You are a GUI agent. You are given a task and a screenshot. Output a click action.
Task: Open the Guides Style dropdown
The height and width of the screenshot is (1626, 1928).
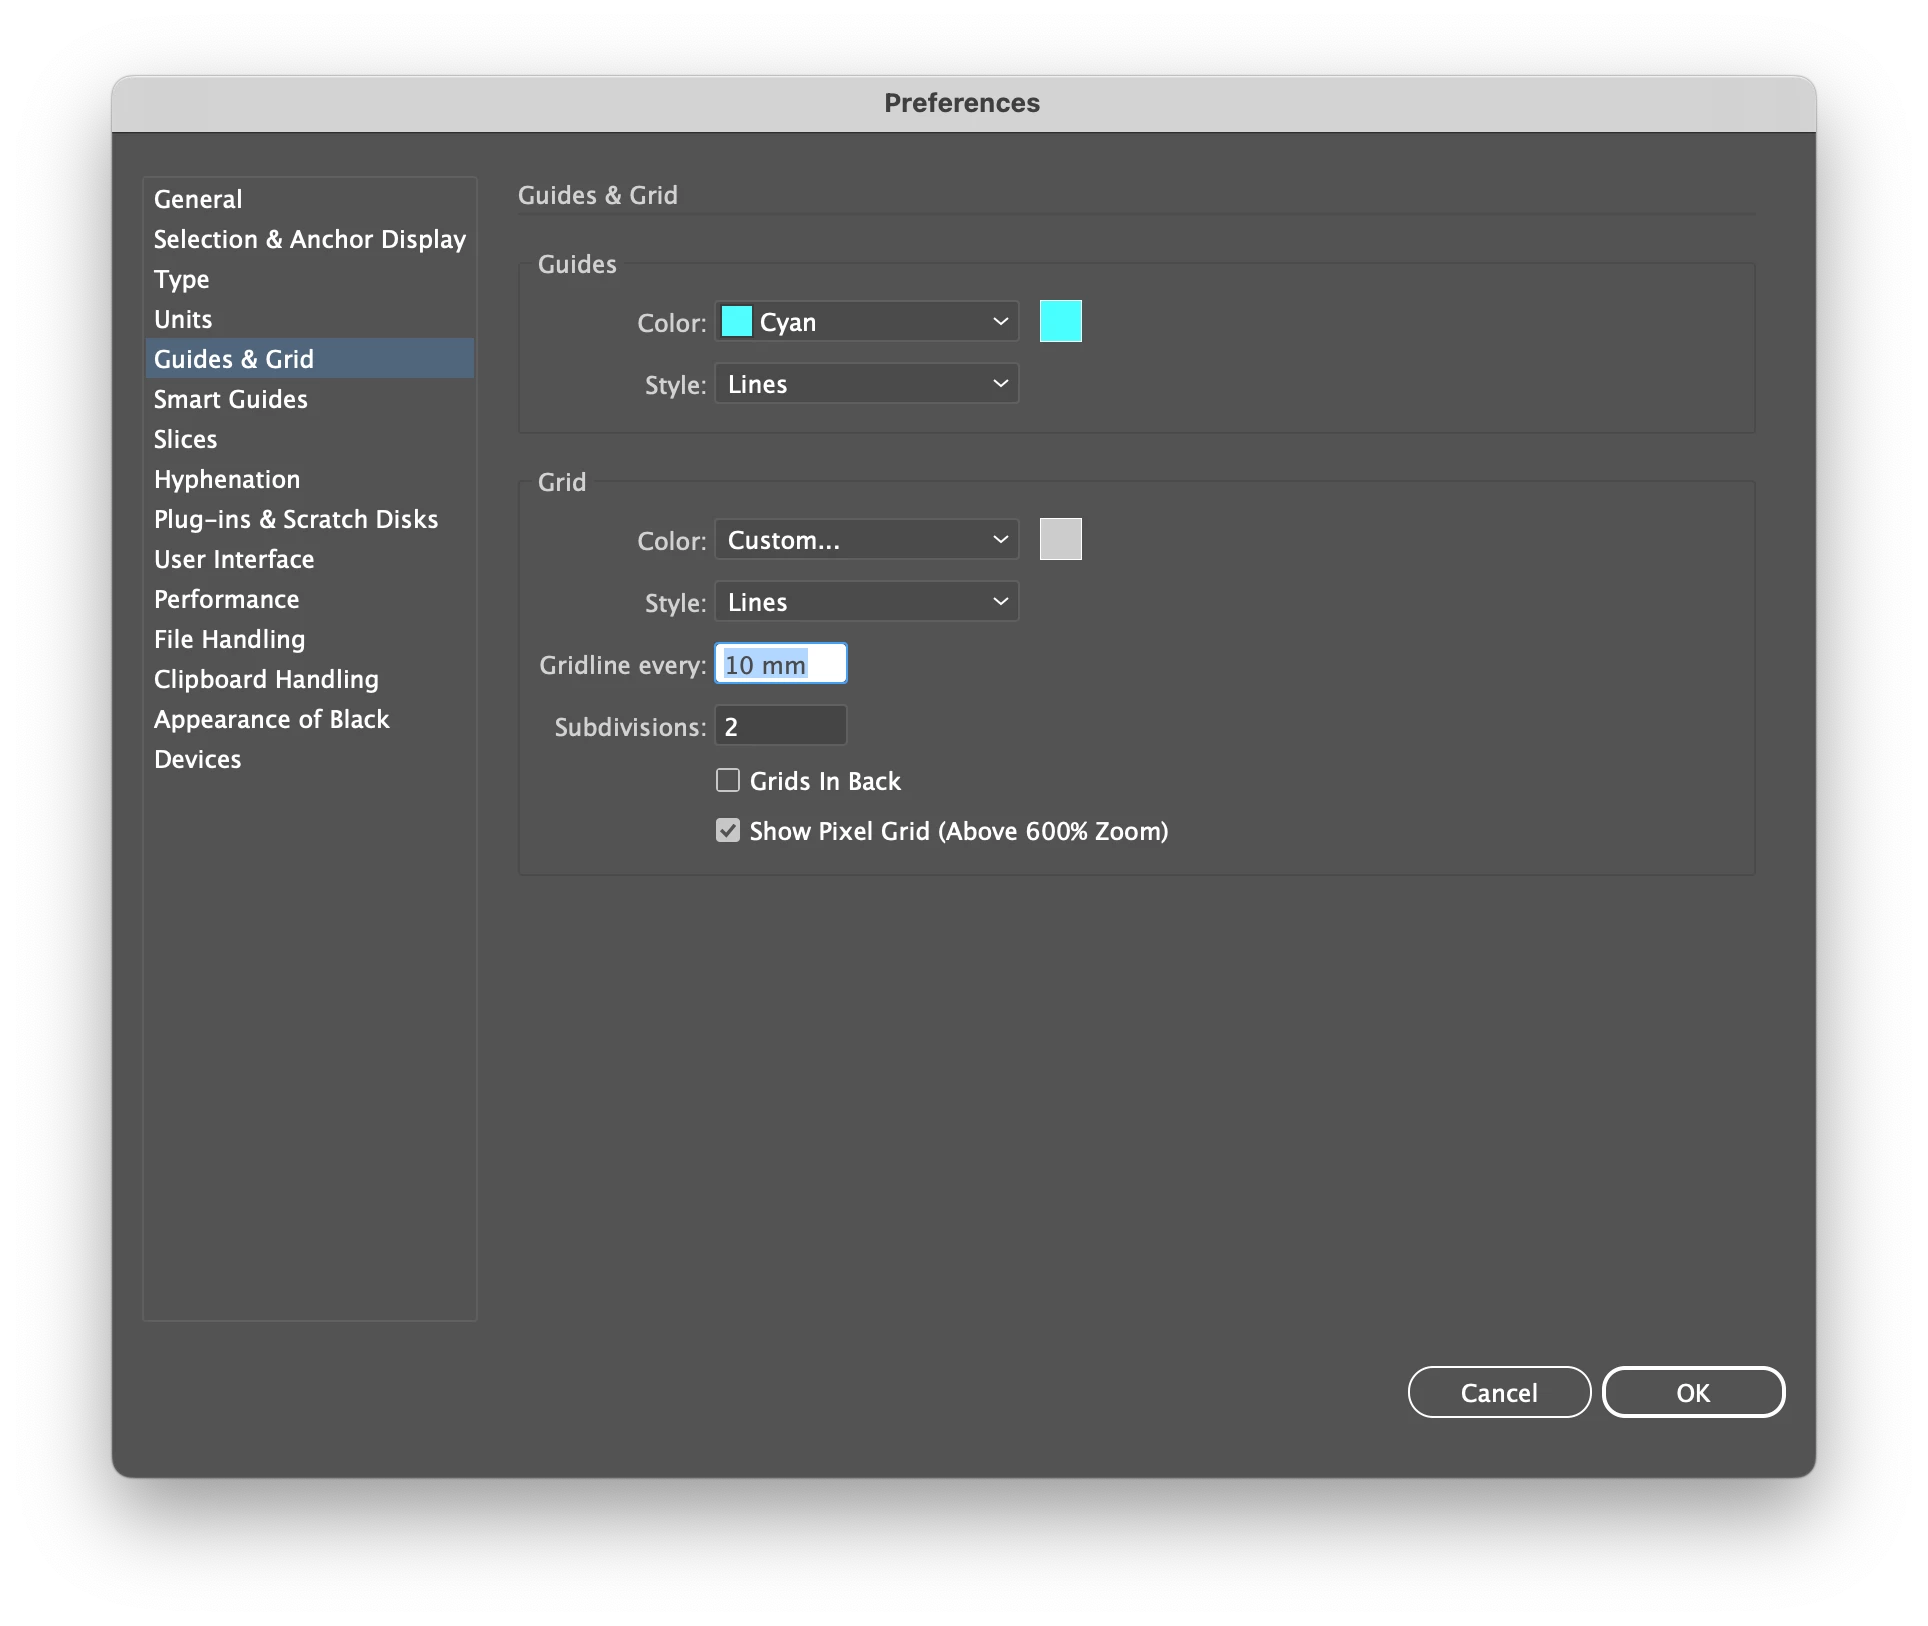866,384
